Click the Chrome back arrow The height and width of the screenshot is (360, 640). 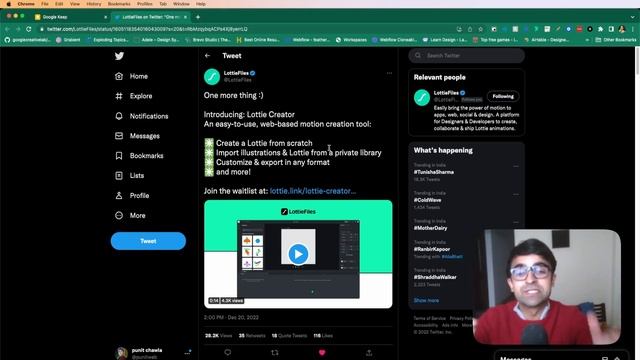click(7, 29)
